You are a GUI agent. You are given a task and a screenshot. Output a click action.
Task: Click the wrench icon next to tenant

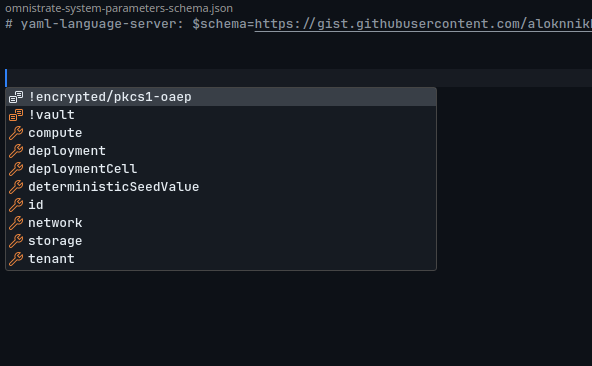pyautogui.click(x=16, y=259)
